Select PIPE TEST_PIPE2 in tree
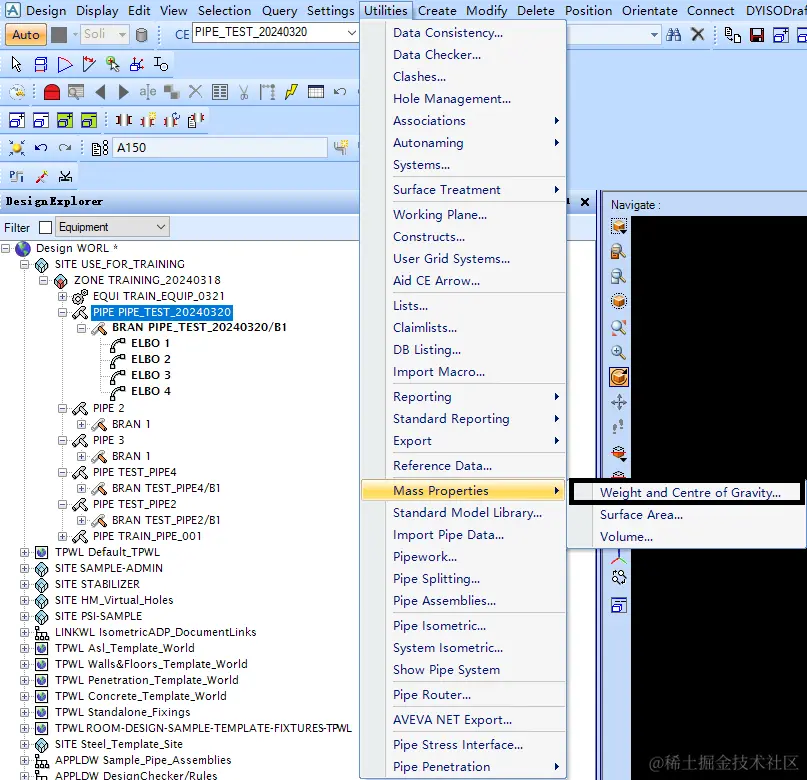Image resolution: width=807 pixels, height=780 pixels. [134, 504]
